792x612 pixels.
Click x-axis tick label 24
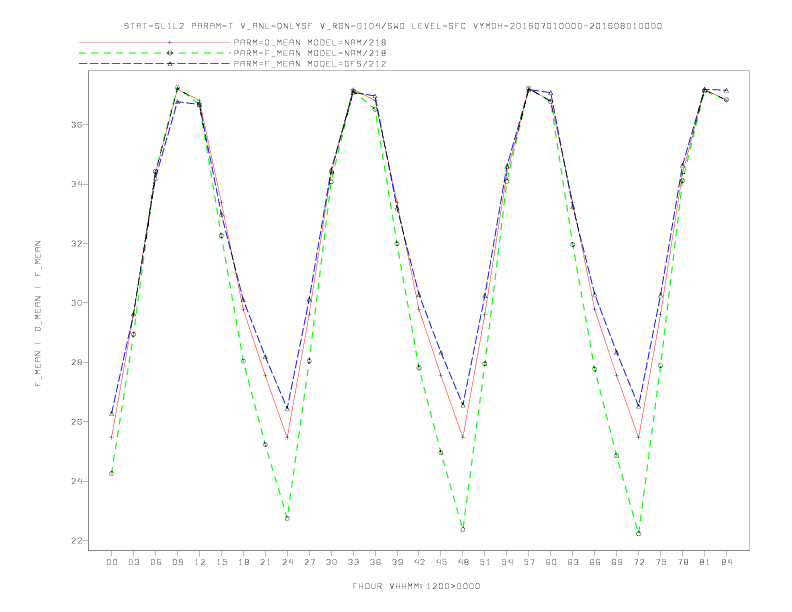click(287, 562)
